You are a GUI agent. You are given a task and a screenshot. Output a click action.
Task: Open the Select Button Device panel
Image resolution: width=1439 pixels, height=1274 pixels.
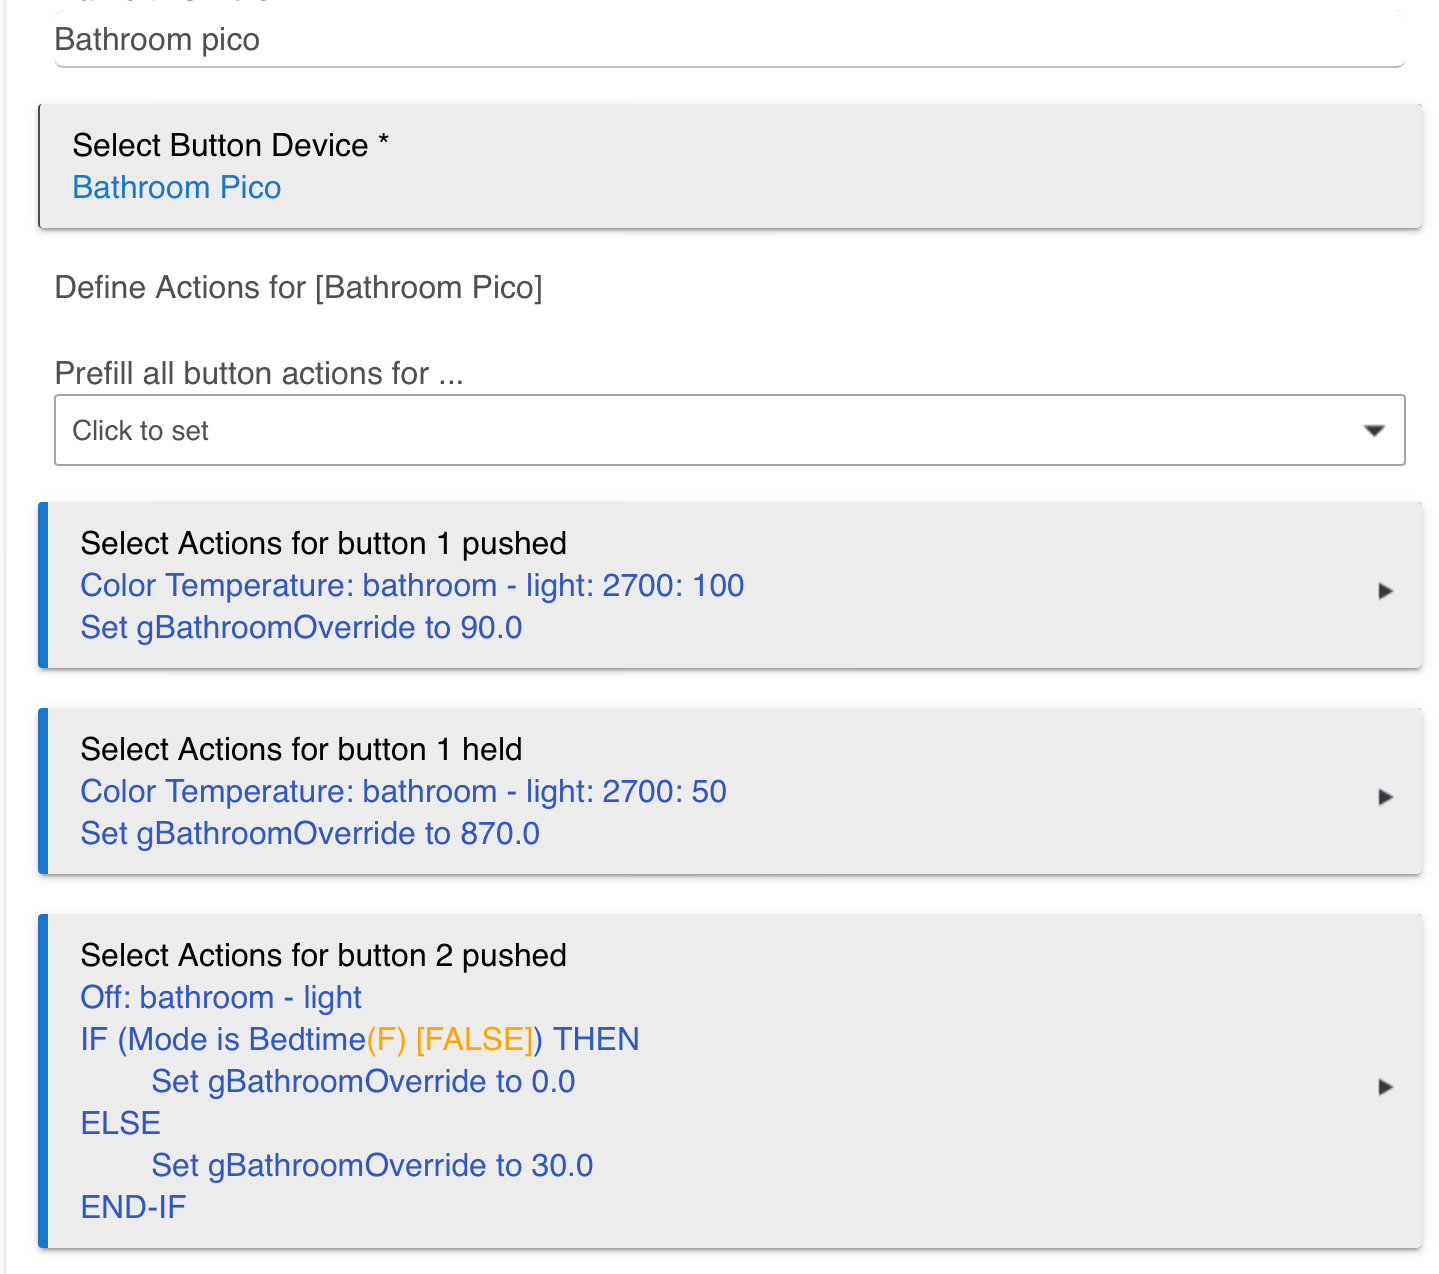pos(730,166)
